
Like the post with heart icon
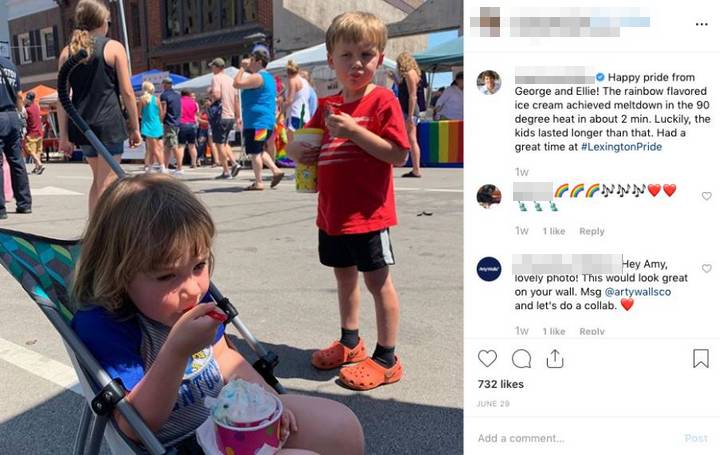487,358
